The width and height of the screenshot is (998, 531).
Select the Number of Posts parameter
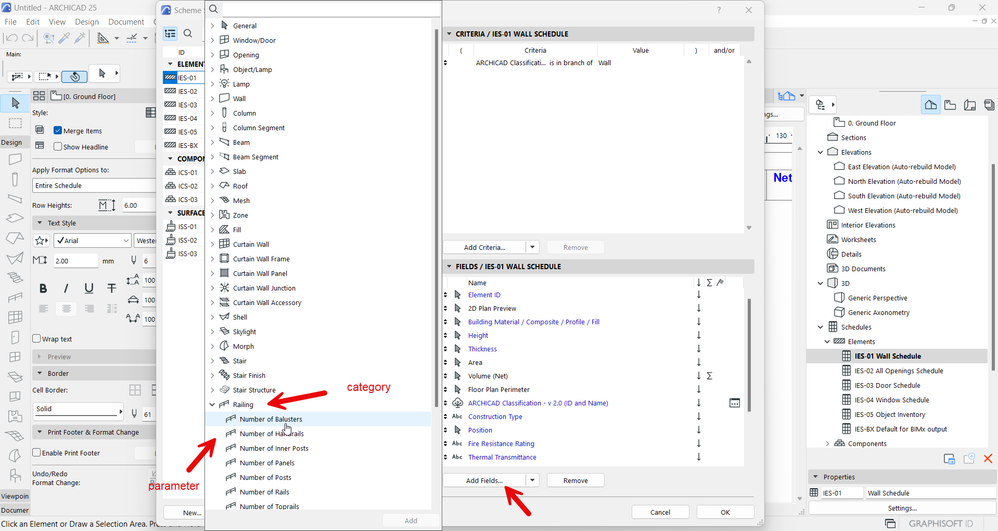pyautogui.click(x=265, y=478)
